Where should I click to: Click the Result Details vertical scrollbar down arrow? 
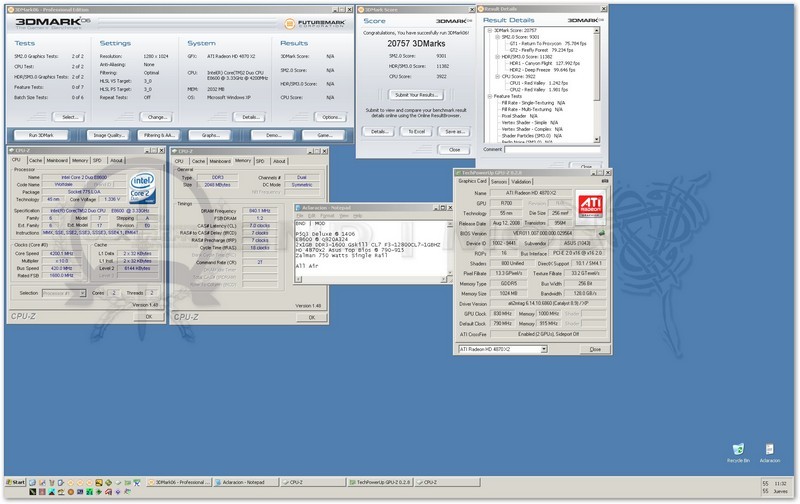tap(596, 139)
